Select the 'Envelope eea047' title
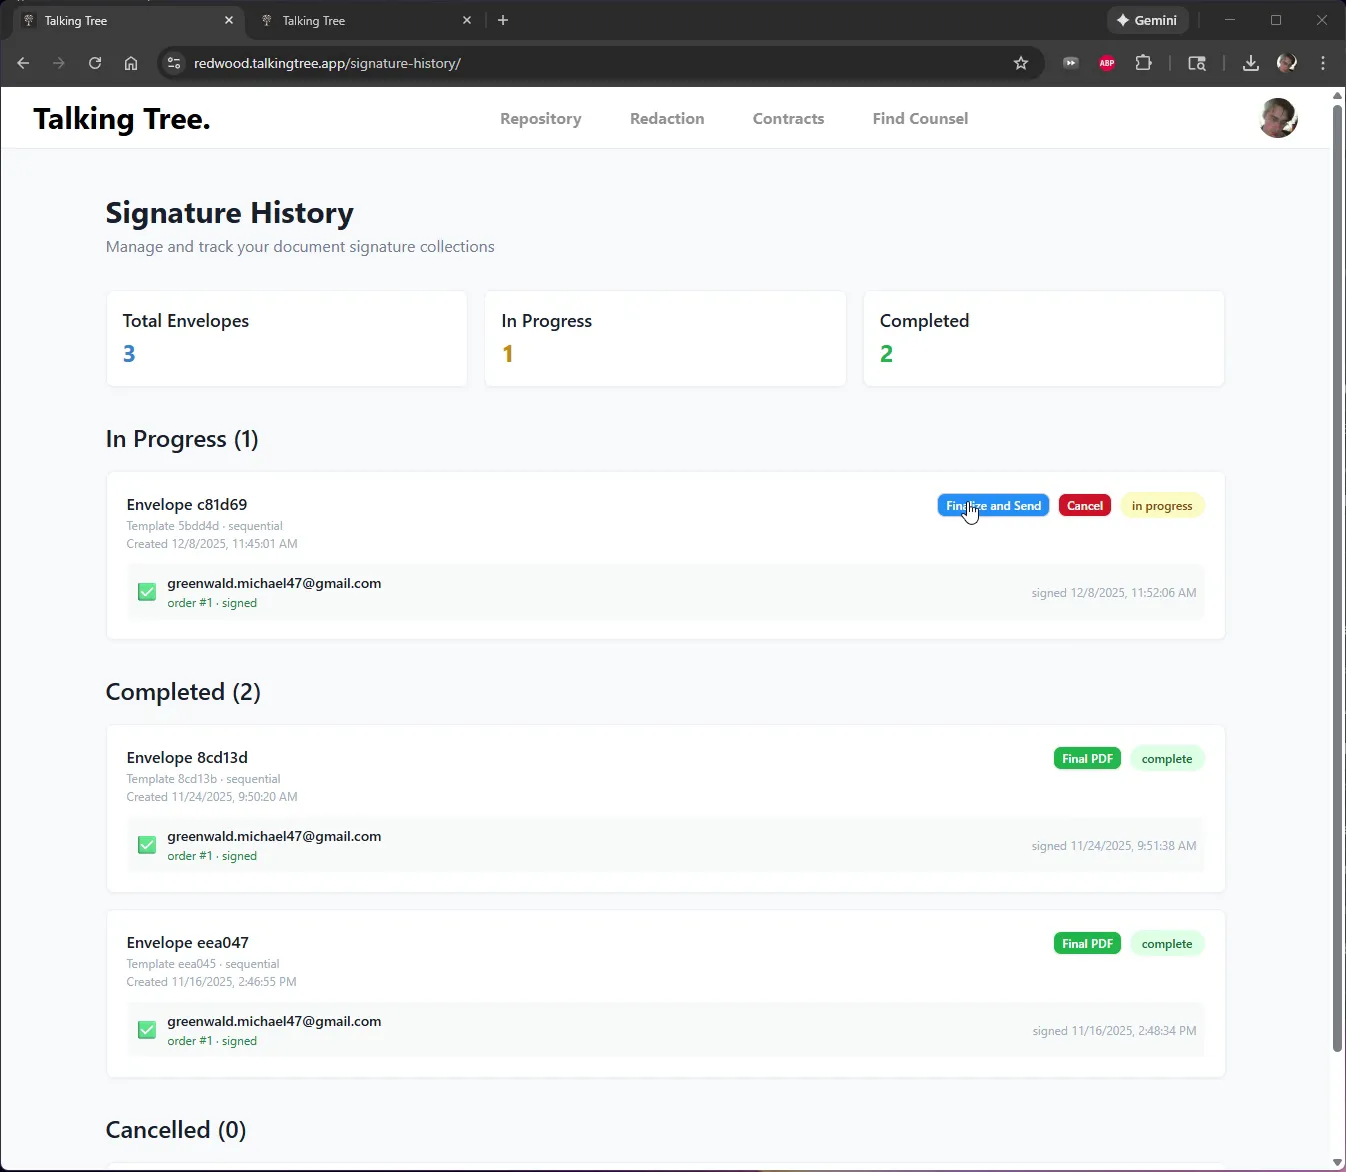1346x1172 pixels. (188, 943)
